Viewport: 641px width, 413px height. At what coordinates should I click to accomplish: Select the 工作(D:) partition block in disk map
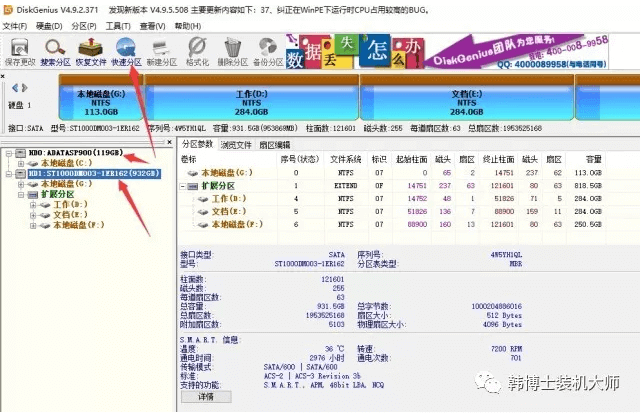(252, 97)
